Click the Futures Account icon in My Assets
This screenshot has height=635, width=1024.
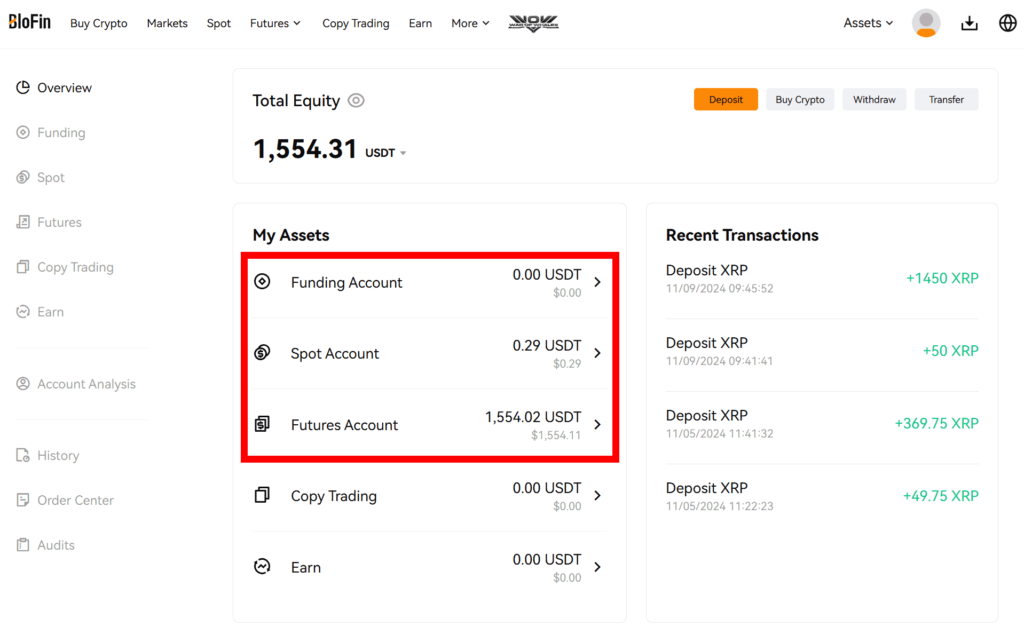pyautogui.click(x=262, y=424)
